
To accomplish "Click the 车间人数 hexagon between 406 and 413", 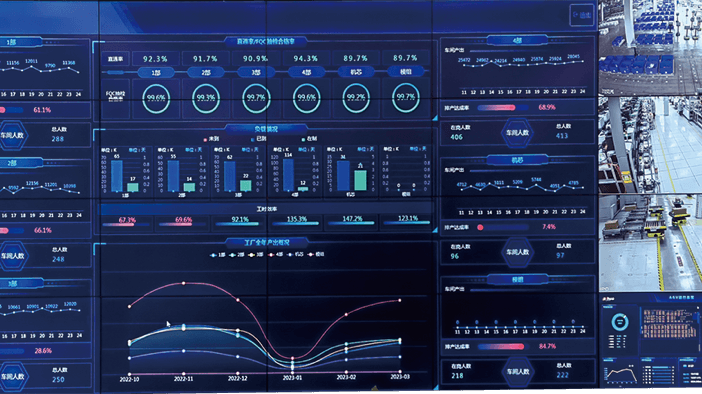I will point(517,133).
